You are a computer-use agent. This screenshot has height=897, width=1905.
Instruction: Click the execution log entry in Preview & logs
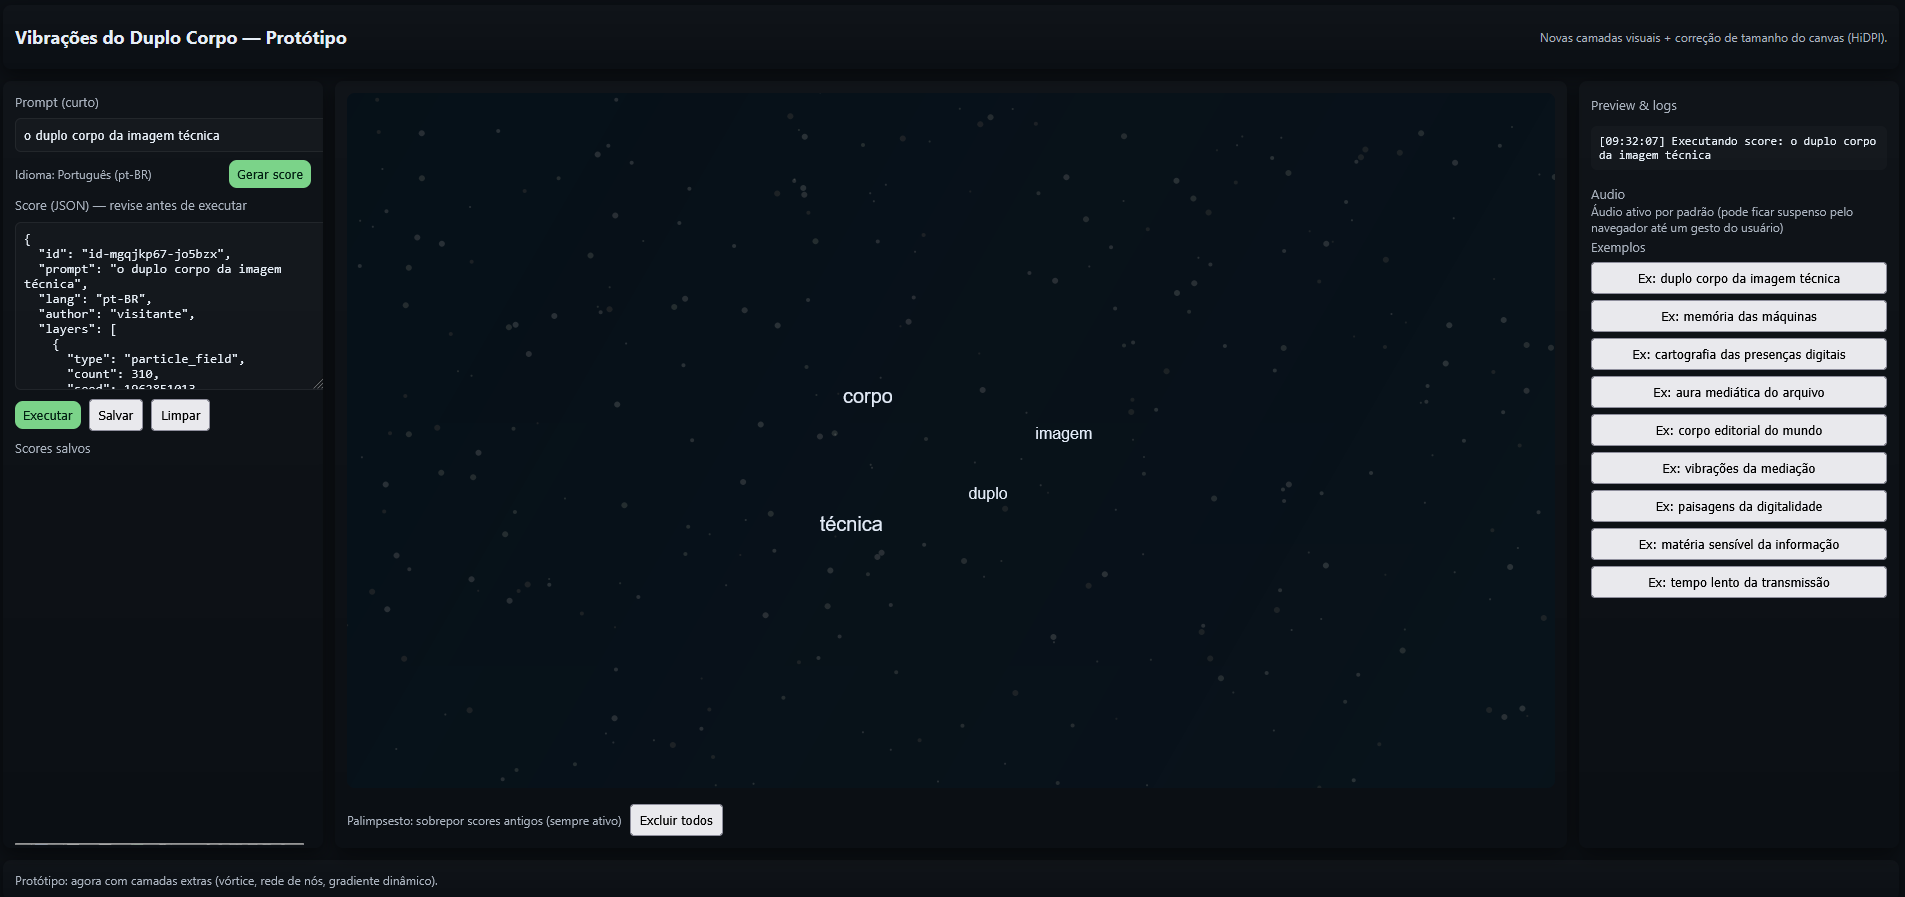pyautogui.click(x=1737, y=148)
